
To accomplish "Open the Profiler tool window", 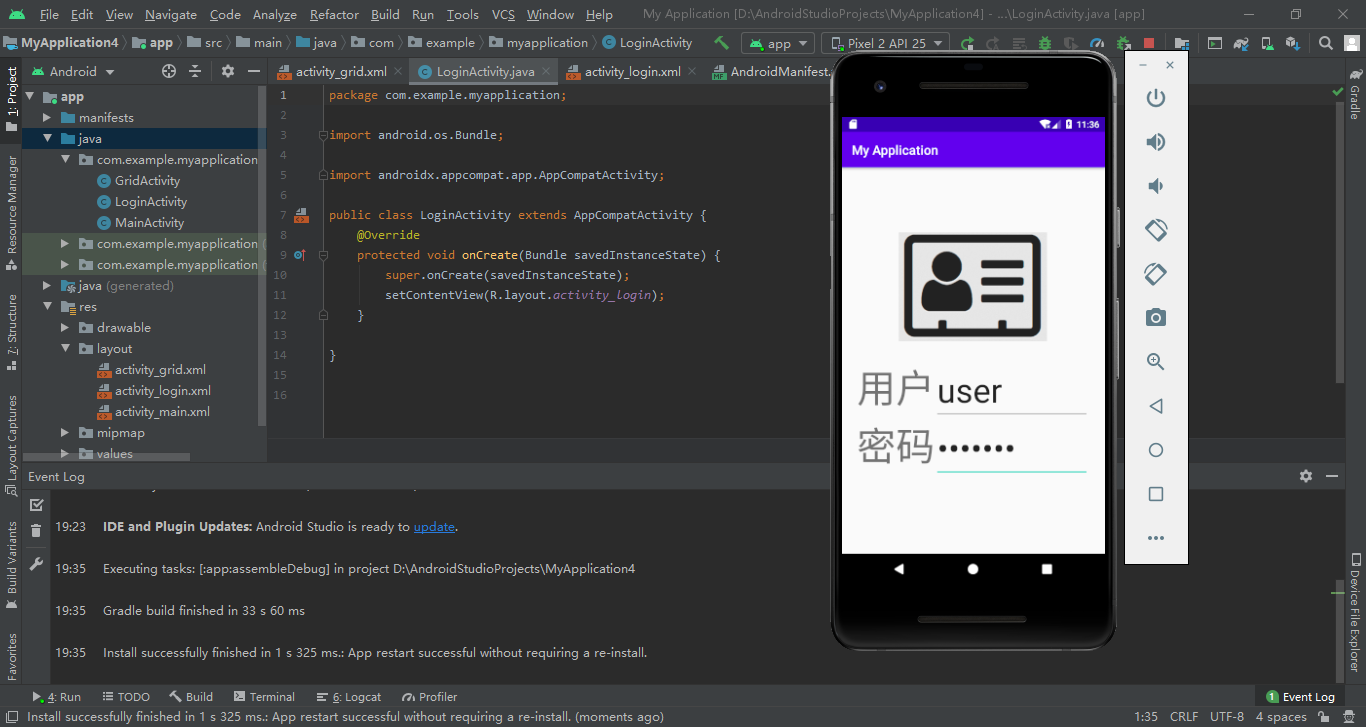I will coord(429,697).
